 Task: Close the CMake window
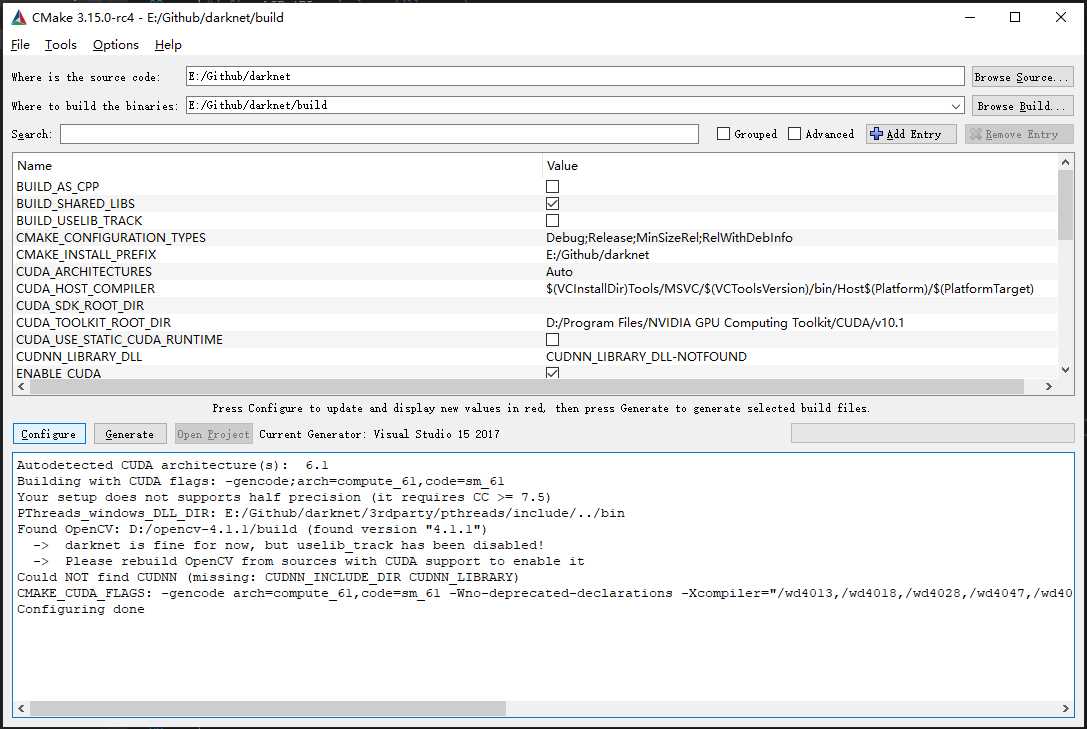pyautogui.click(x=1061, y=17)
